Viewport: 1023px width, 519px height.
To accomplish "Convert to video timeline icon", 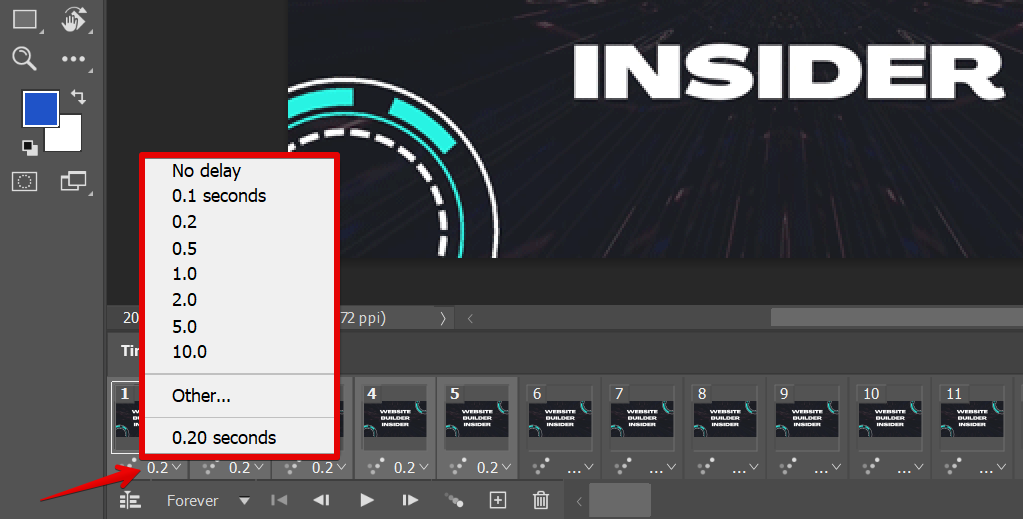I will tap(130, 500).
